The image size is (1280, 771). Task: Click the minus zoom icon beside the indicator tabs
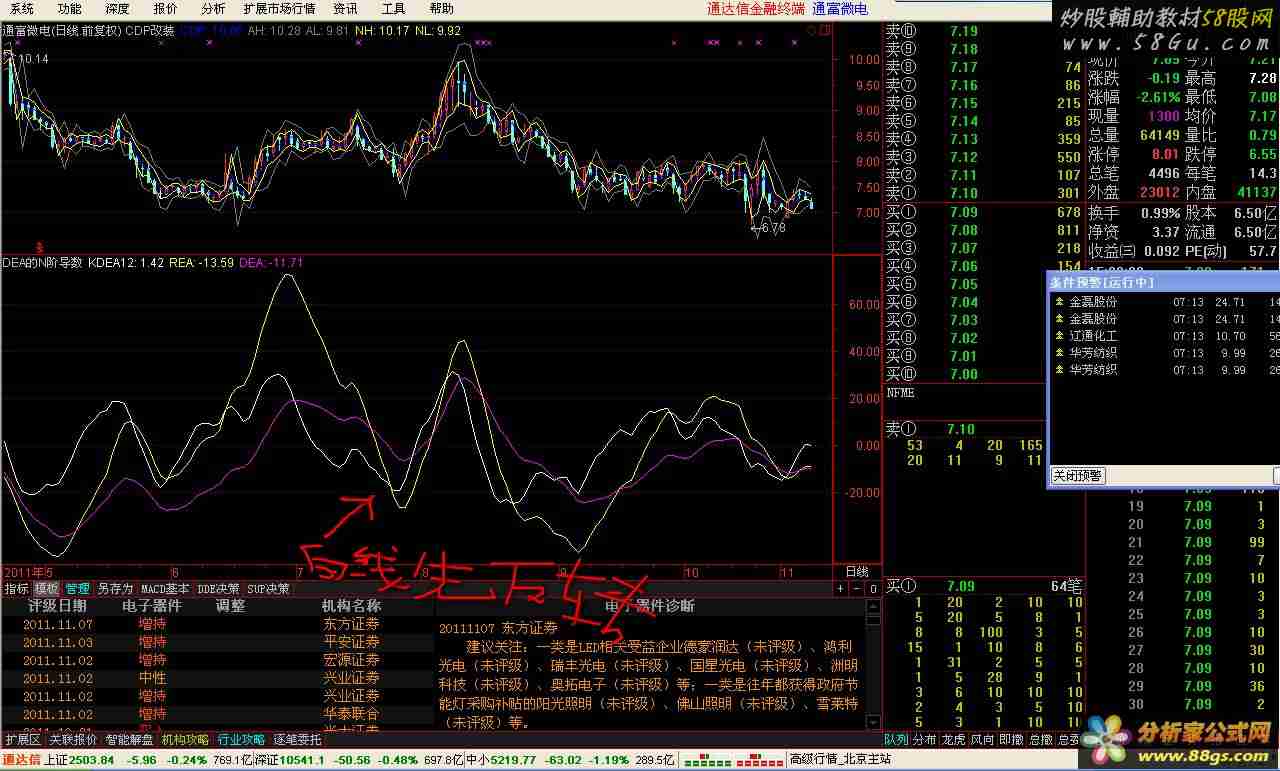(x=858, y=589)
